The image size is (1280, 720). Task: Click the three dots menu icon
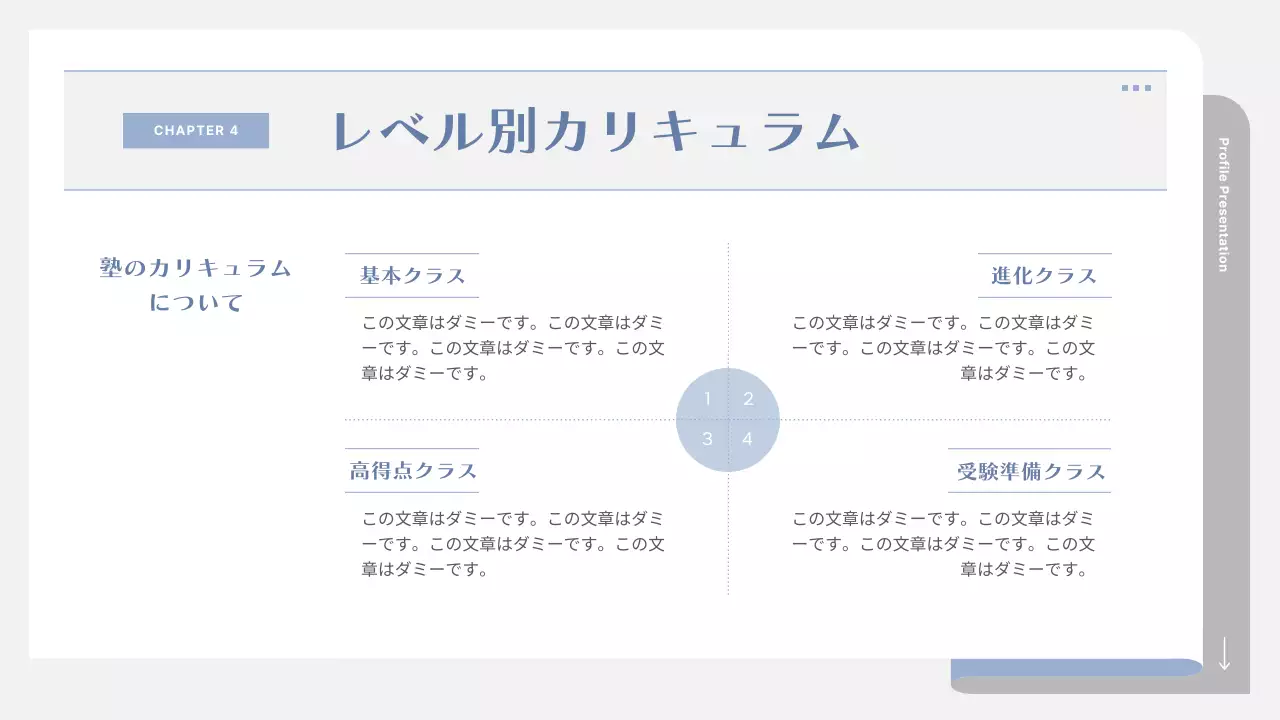(1136, 88)
